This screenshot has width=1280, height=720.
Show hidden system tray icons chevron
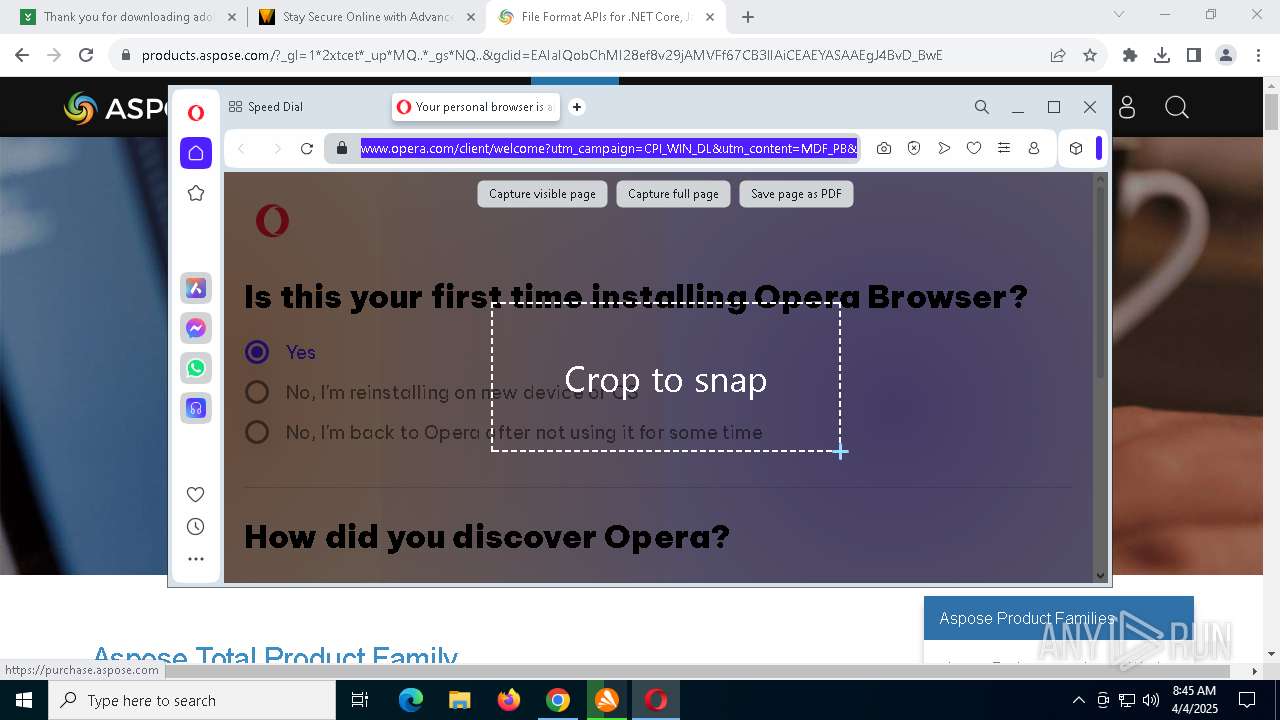pyautogui.click(x=1078, y=700)
